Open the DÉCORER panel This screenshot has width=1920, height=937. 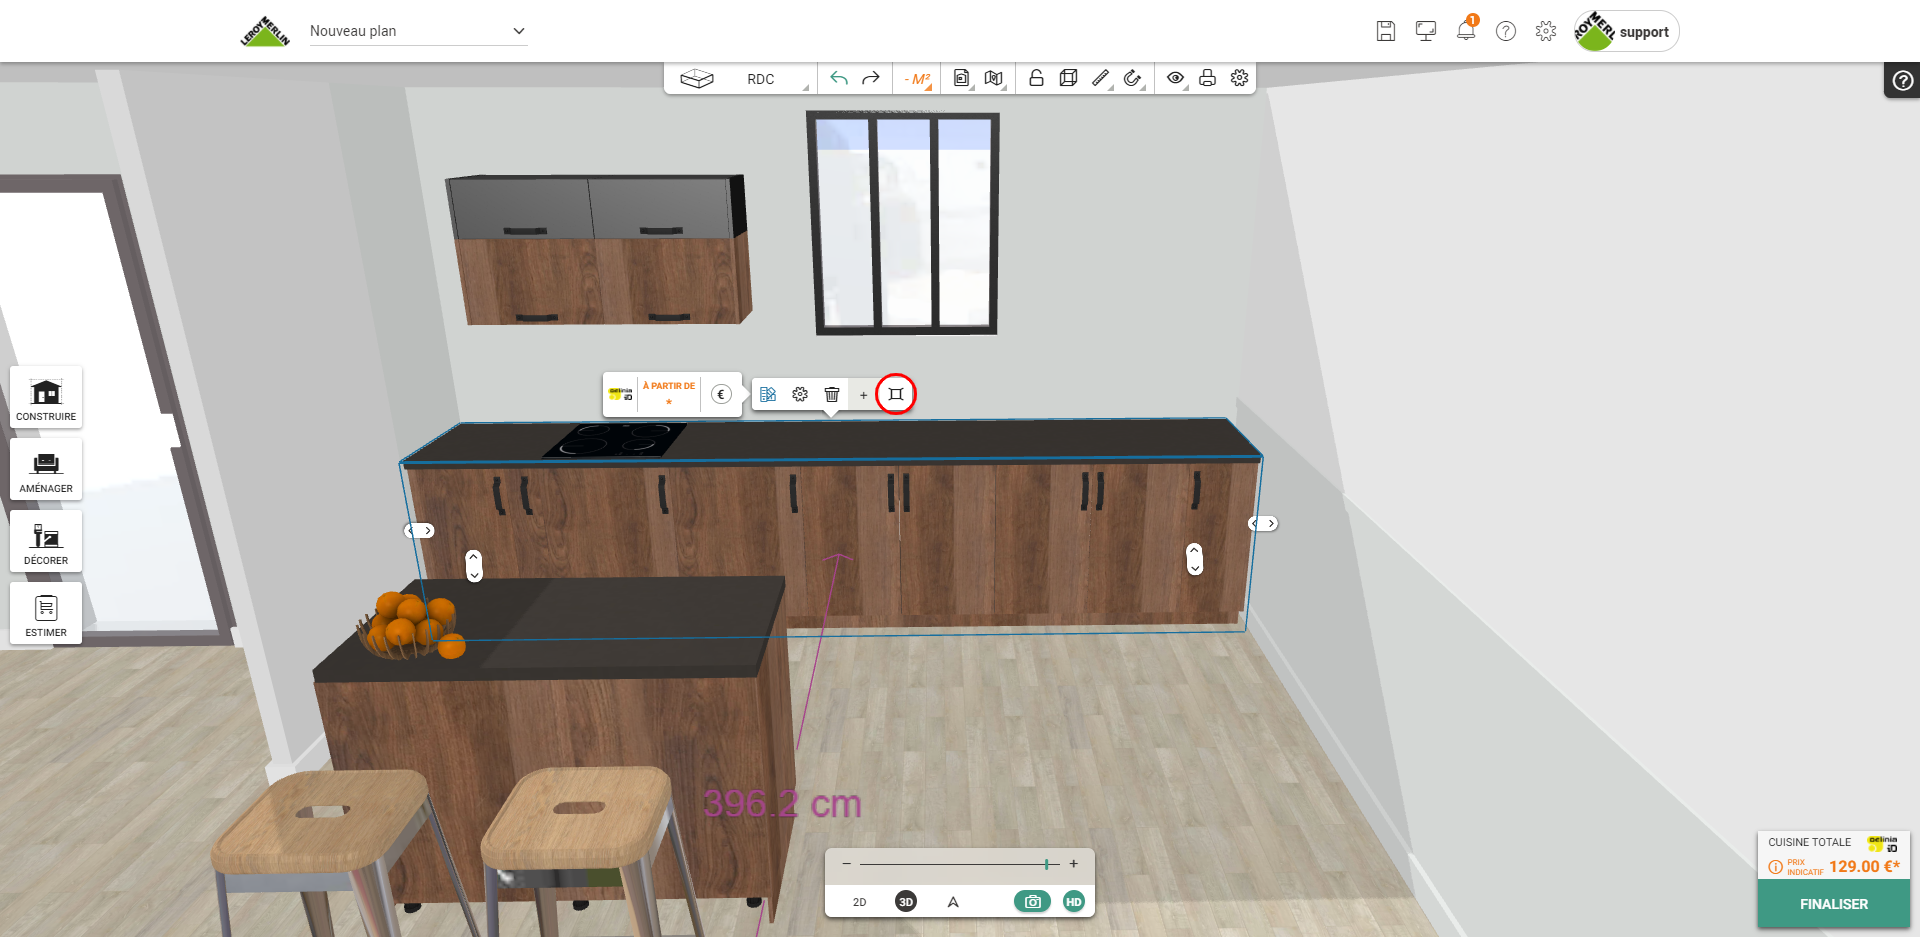[46, 542]
